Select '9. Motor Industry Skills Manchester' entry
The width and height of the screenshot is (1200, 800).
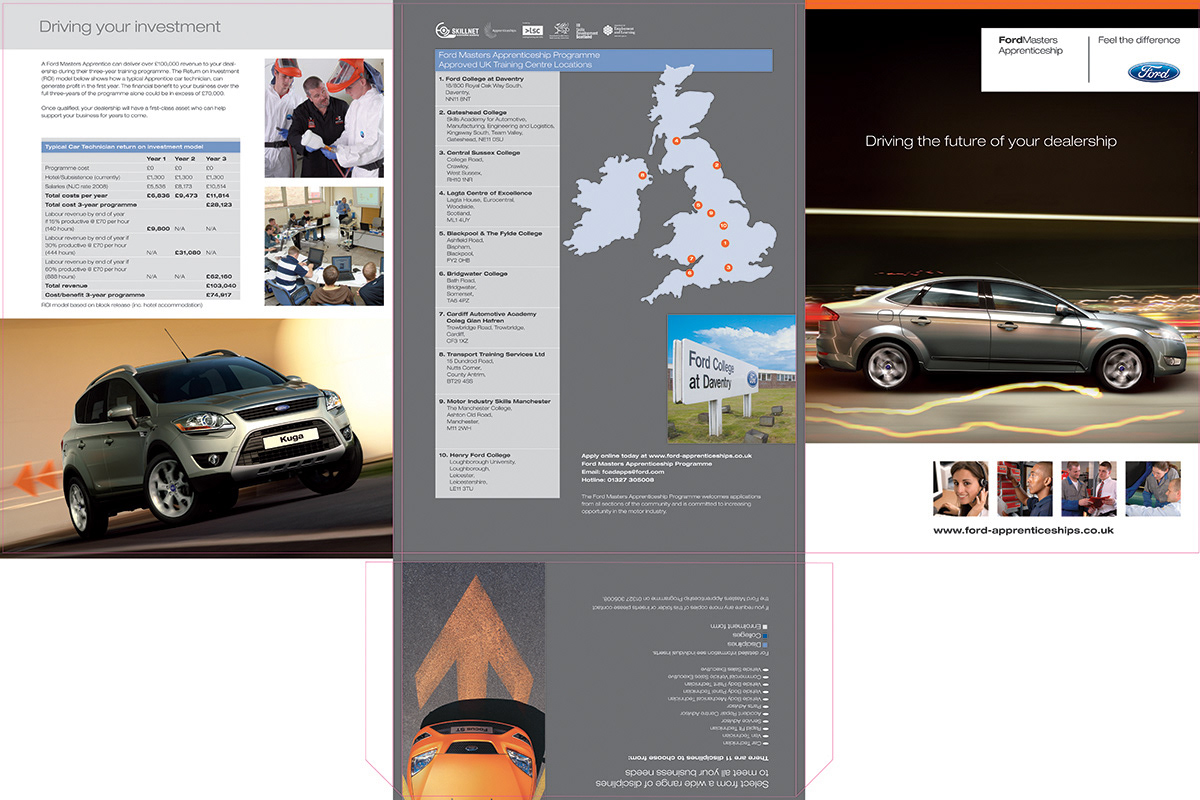click(x=497, y=419)
